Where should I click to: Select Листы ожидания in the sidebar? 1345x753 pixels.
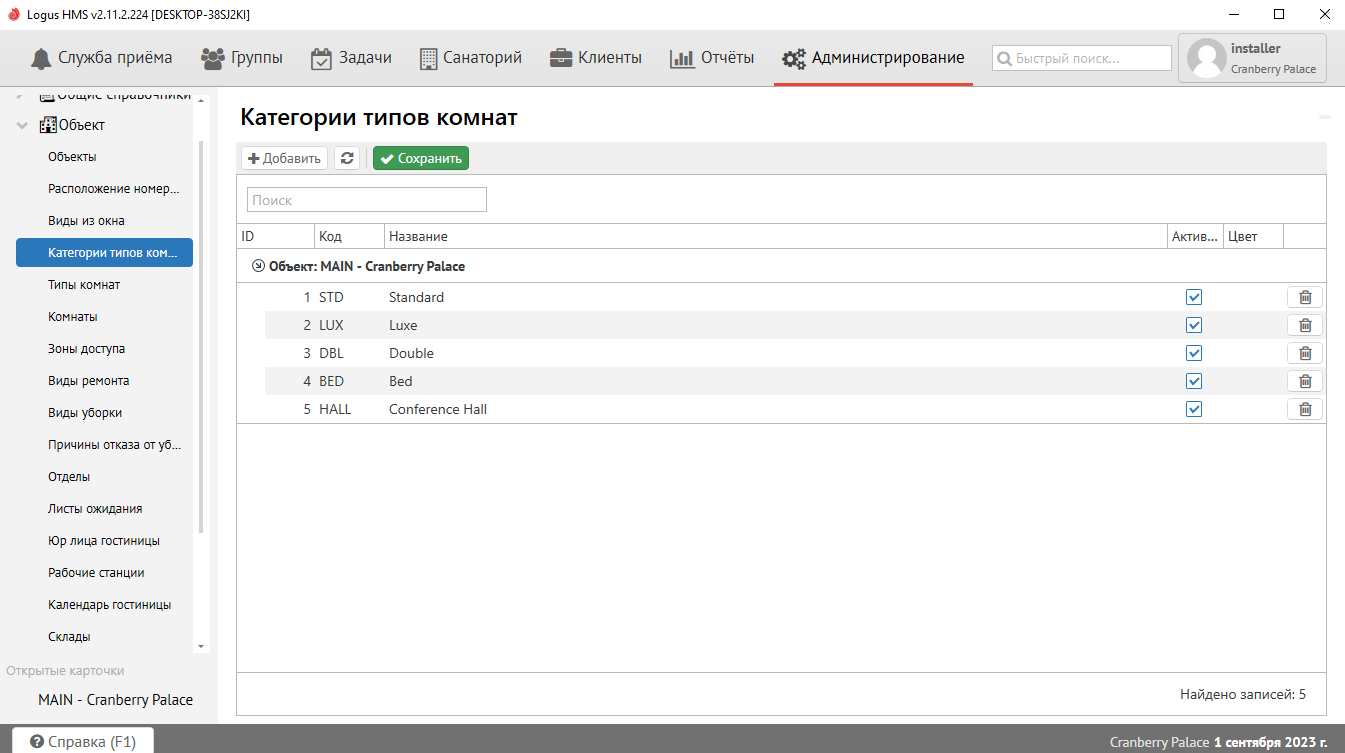coord(95,509)
